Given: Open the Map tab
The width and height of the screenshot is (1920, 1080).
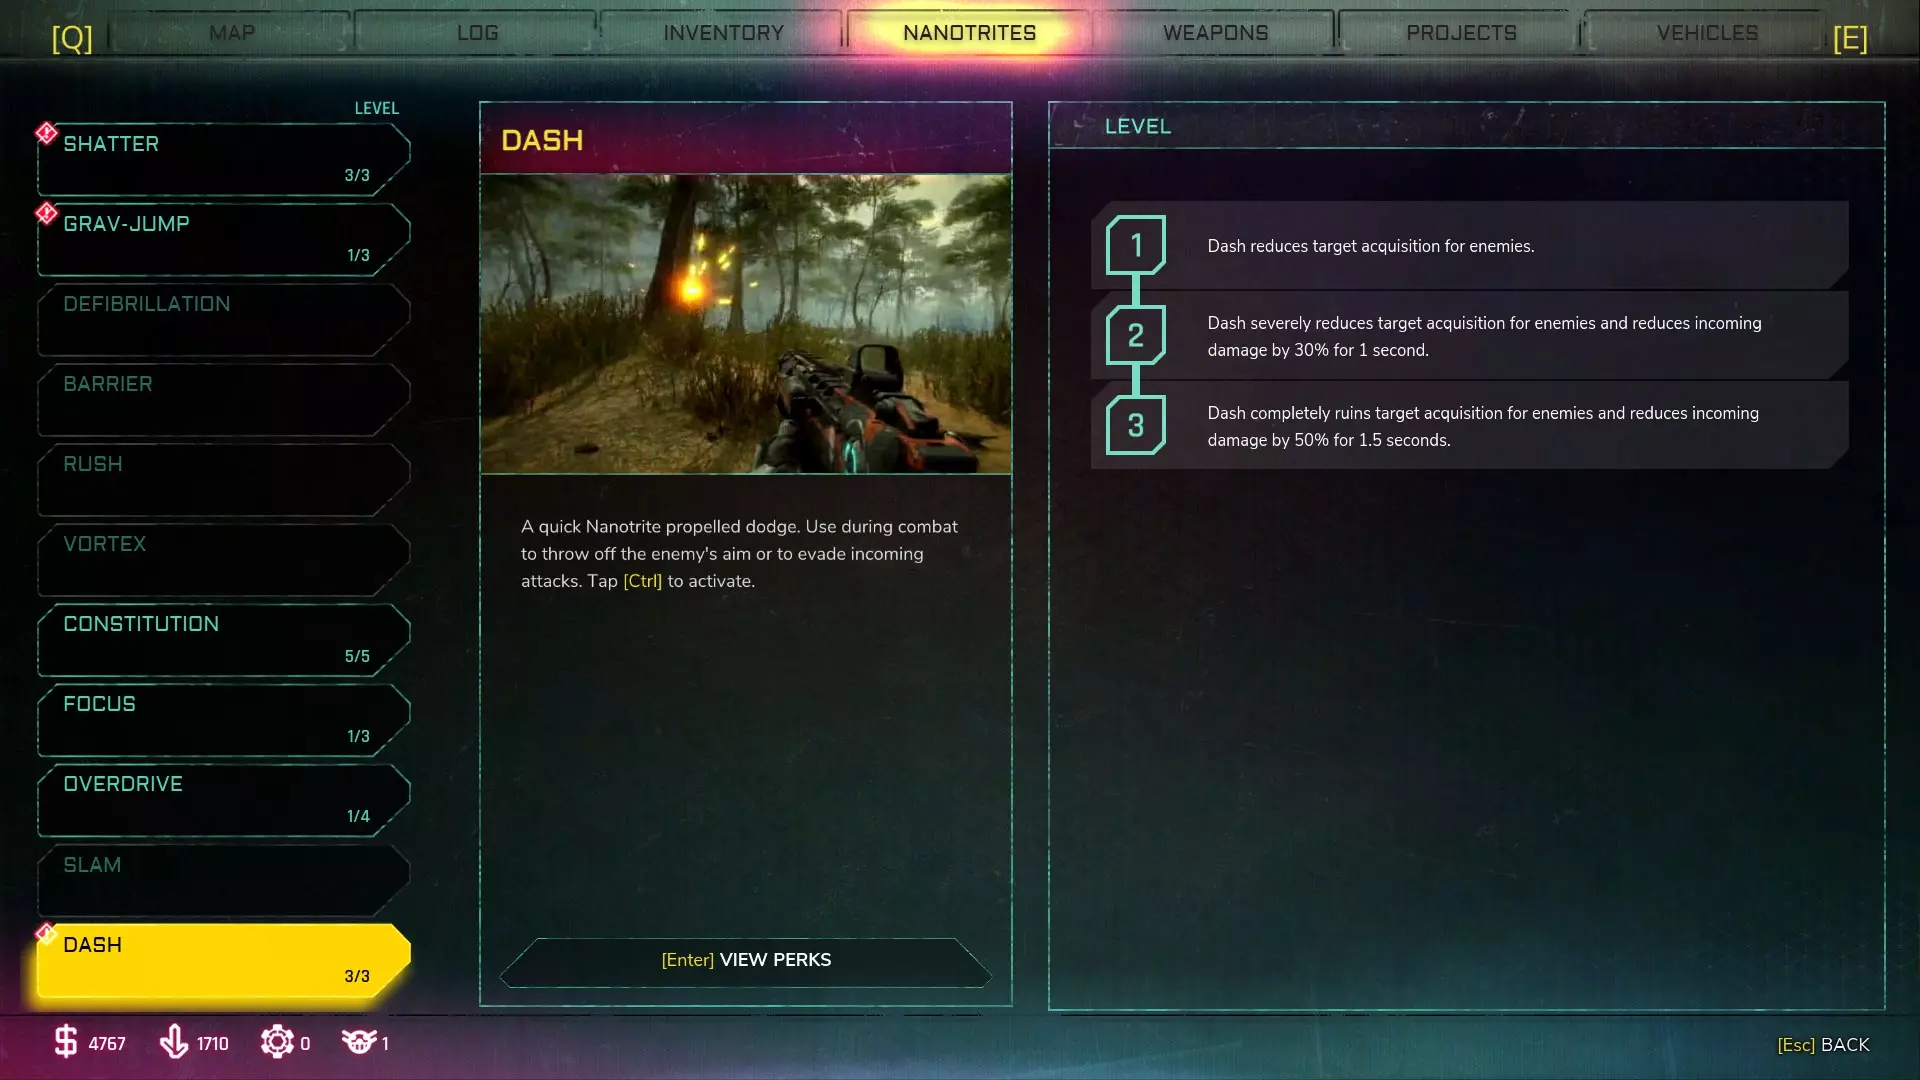Looking at the screenshot, I should tap(232, 33).
